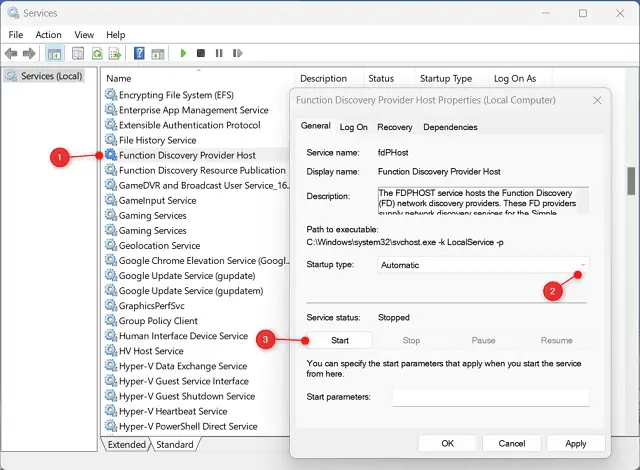The width and height of the screenshot is (640, 470).
Task: Click the Start button under Service status
Action: click(x=340, y=340)
